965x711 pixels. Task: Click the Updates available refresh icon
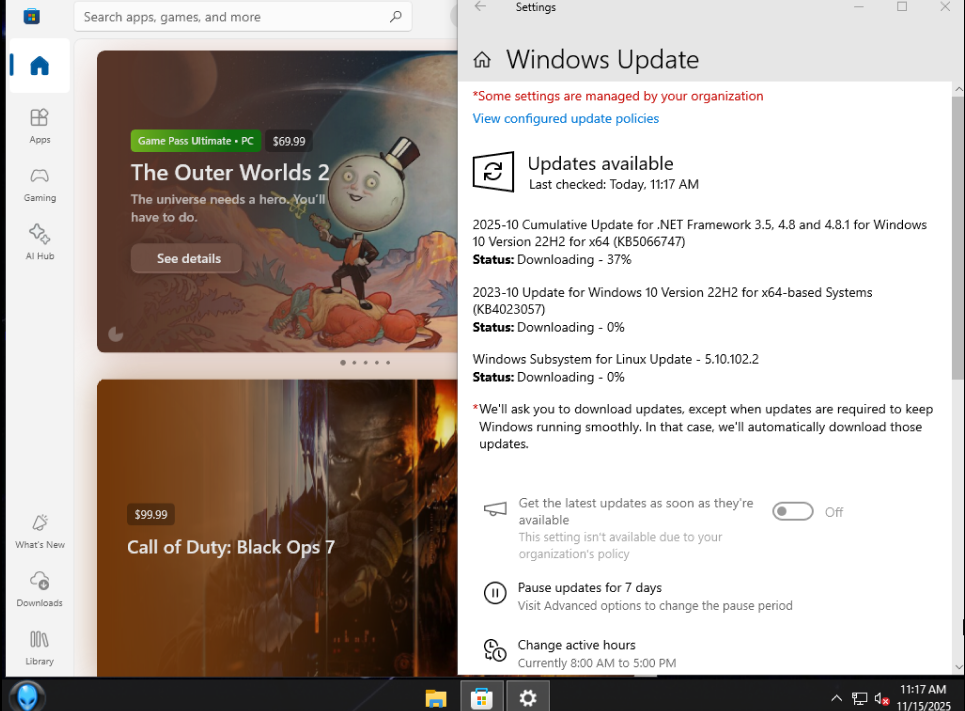click(493, 172)
